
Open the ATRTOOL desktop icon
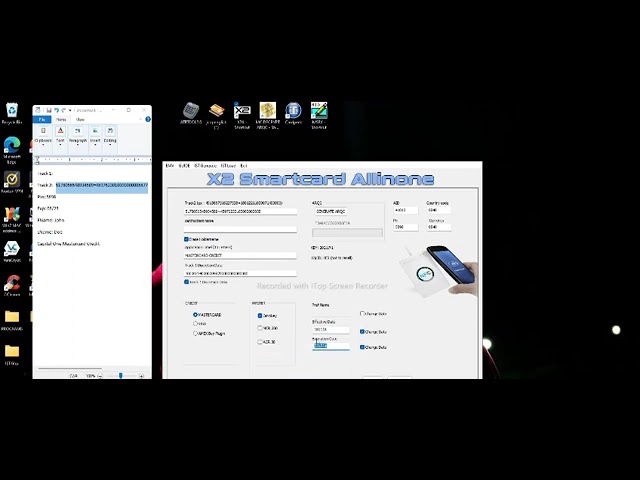click(x=191, y=113)
